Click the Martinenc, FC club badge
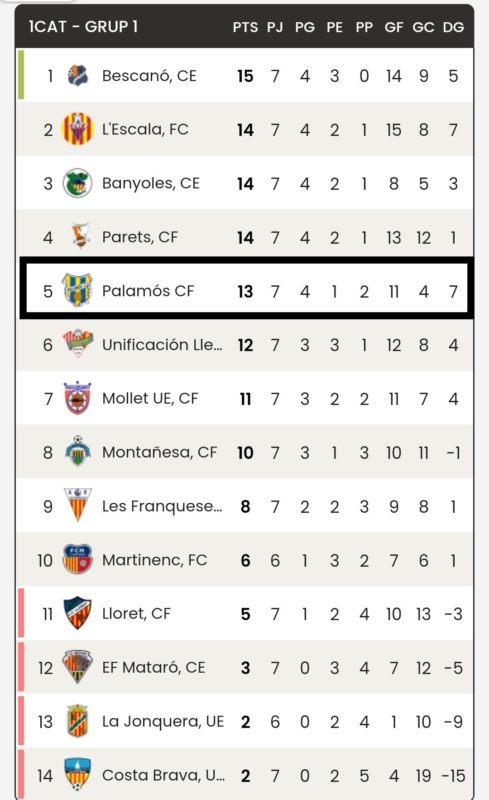Screen dimensions: 489x800 coord(78,559)
